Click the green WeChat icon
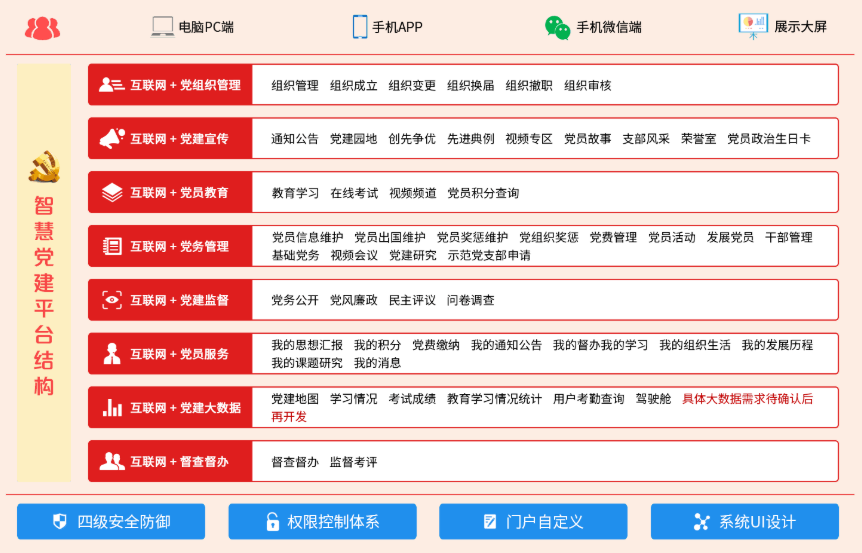This screenshot has height=553, width=862. tap(557, 27)
